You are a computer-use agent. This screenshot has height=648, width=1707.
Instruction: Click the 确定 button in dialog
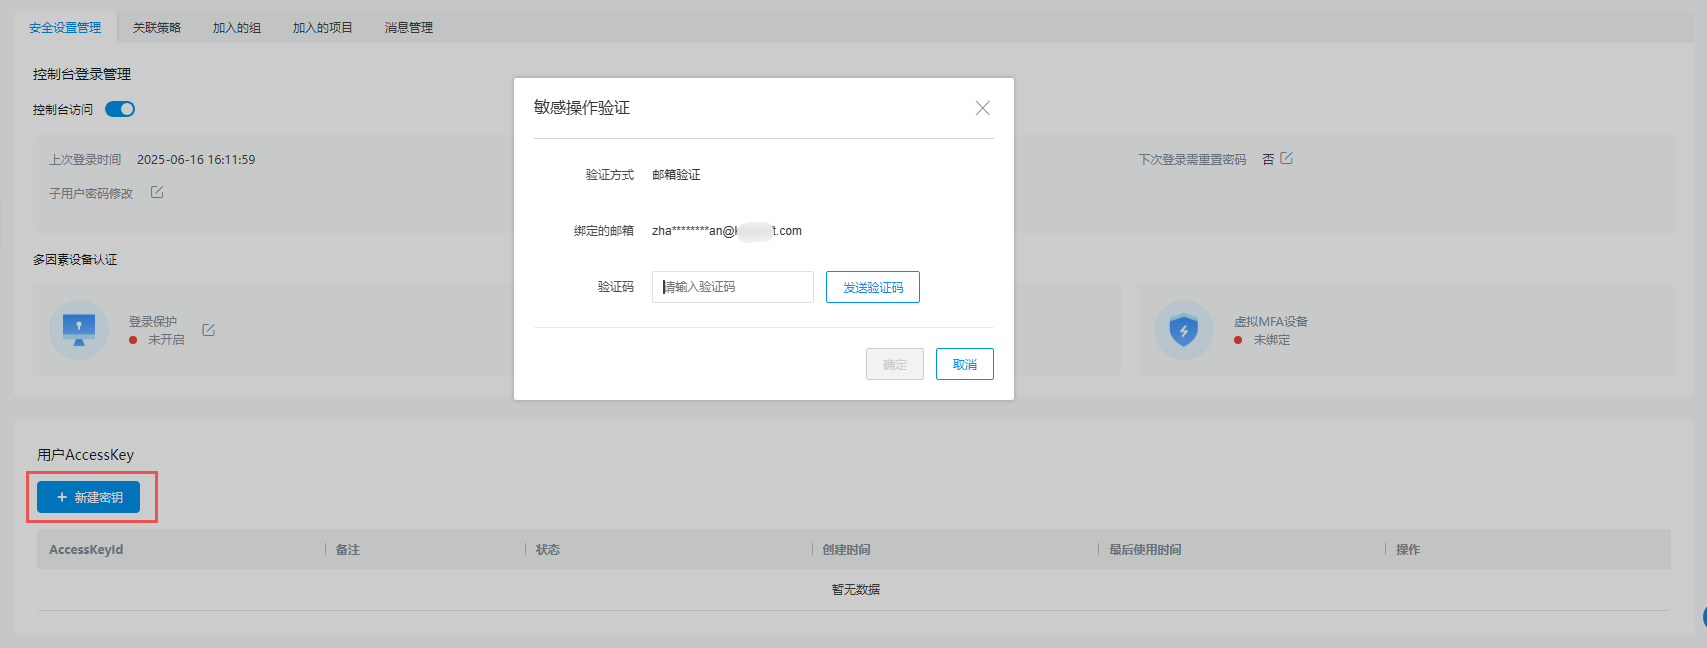(x=894, y=364)
